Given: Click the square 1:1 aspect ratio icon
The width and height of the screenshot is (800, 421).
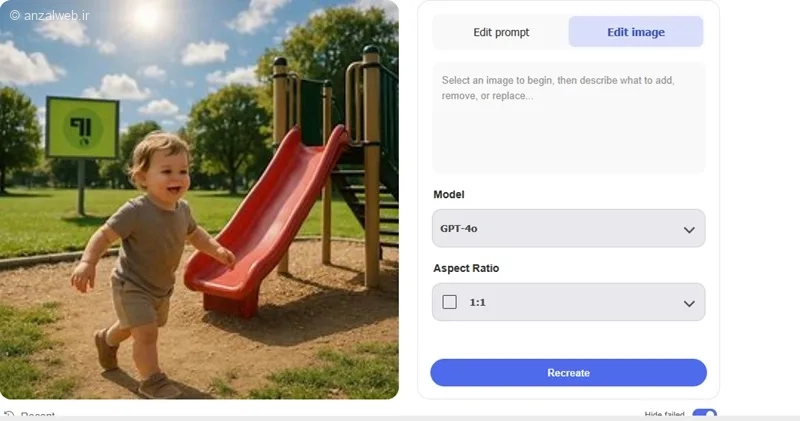Looking at the screenshot, I should click(x=449, y=302).
